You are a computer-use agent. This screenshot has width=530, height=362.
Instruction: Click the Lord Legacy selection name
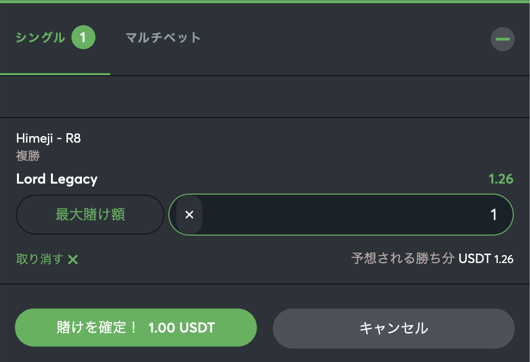(x=57, y=179)
